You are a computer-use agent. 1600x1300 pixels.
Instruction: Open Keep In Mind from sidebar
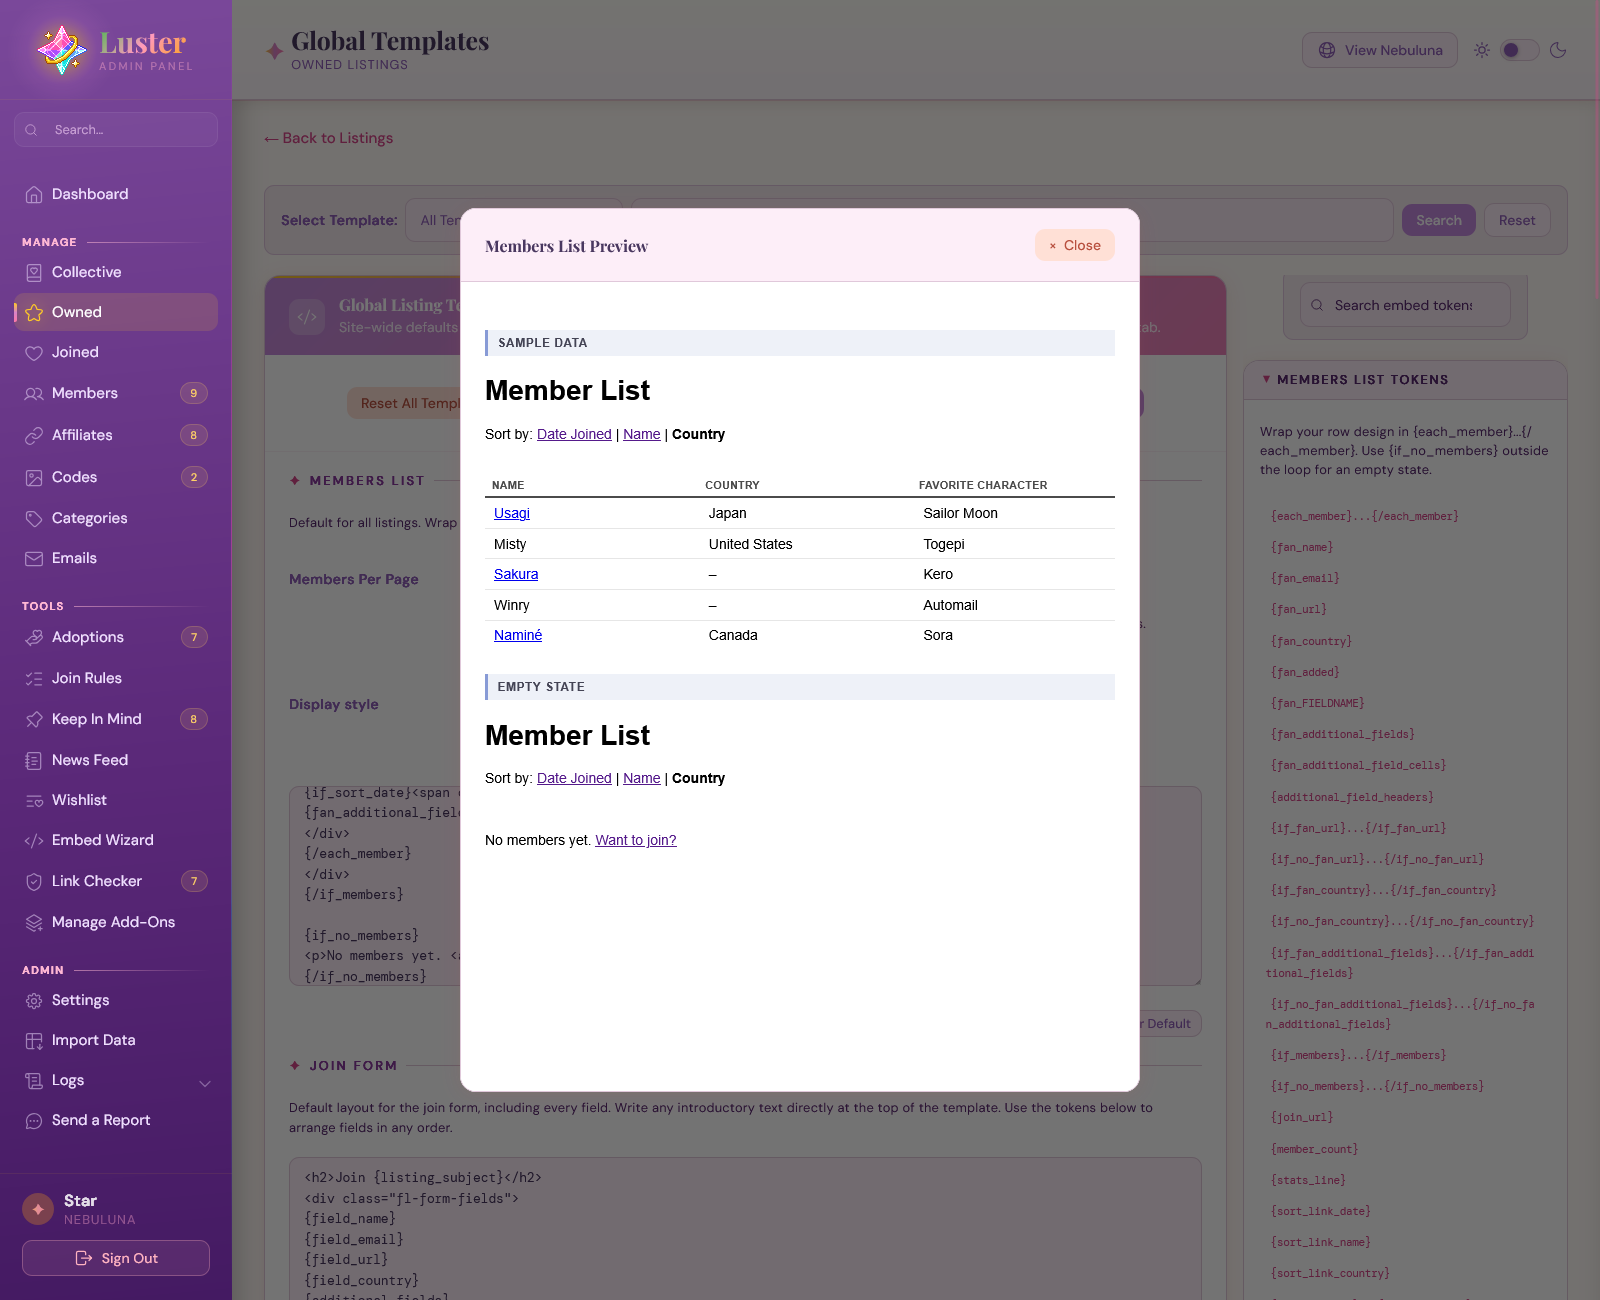[116, 719]
